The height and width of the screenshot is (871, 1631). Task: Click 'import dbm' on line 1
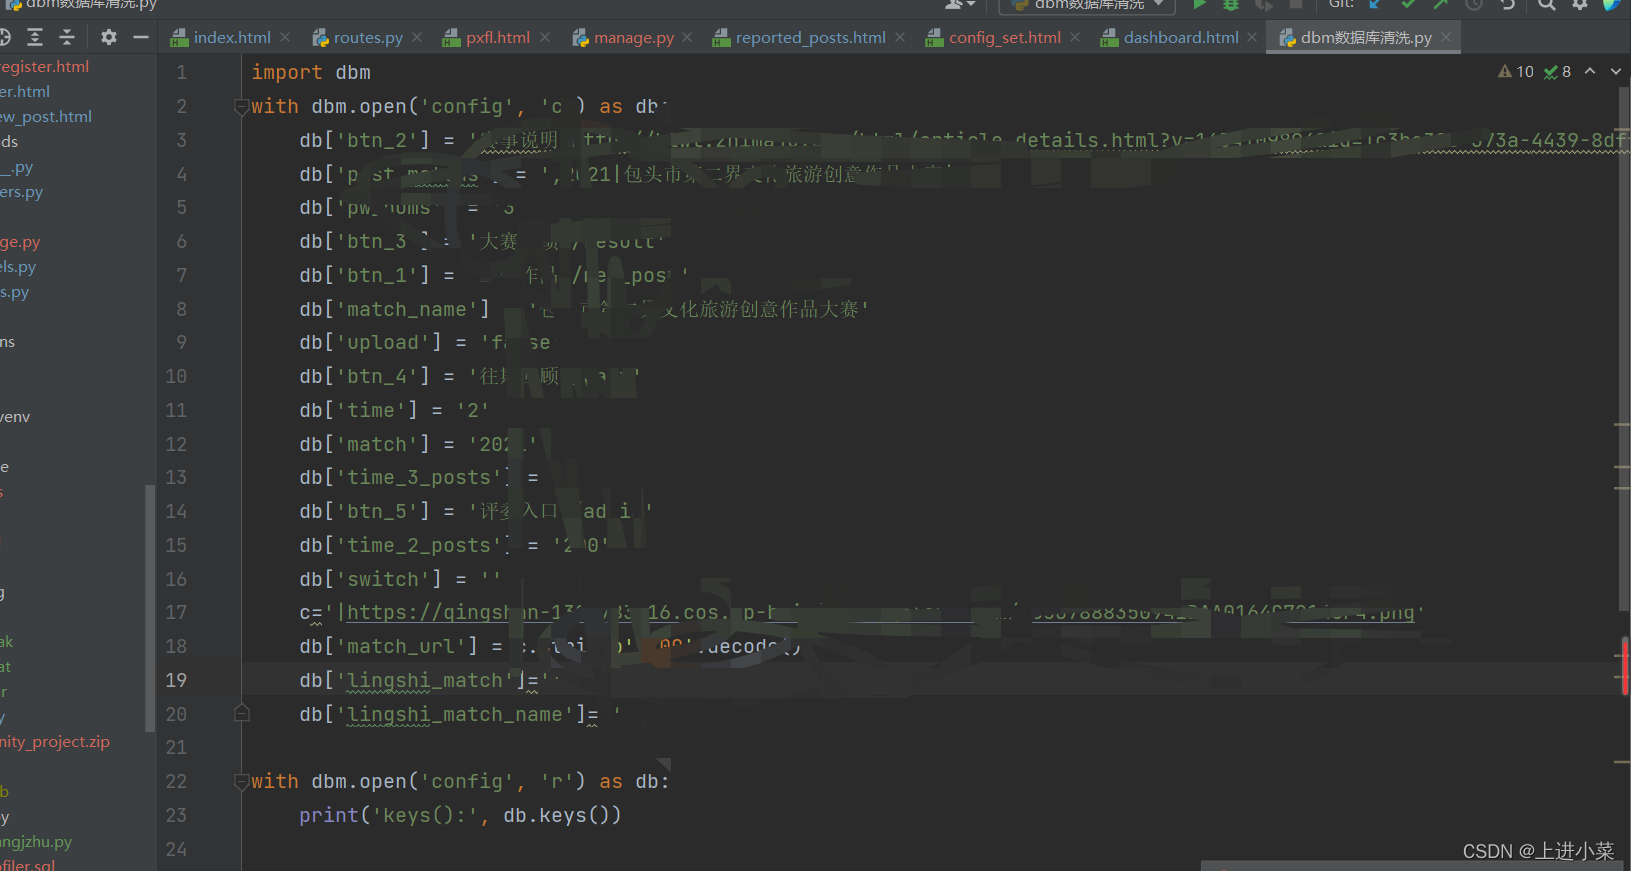(311, 72)
